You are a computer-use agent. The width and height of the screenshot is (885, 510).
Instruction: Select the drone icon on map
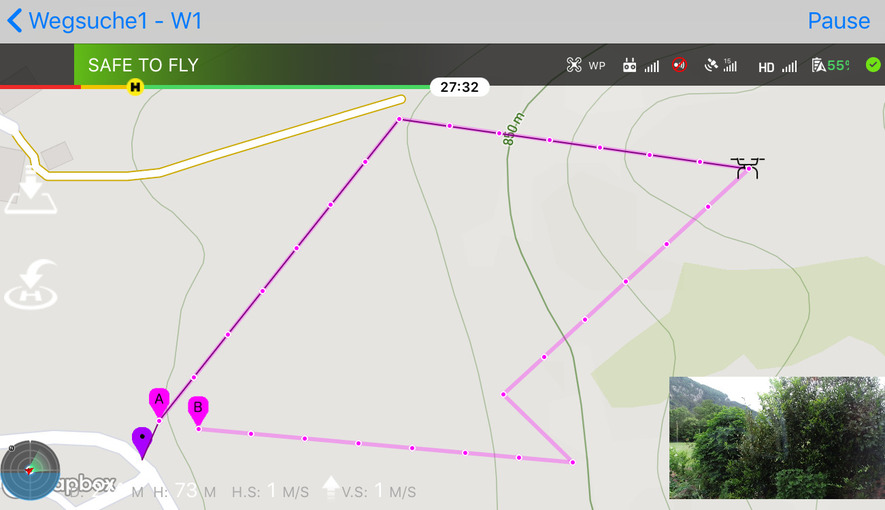(x=747, y=168)
